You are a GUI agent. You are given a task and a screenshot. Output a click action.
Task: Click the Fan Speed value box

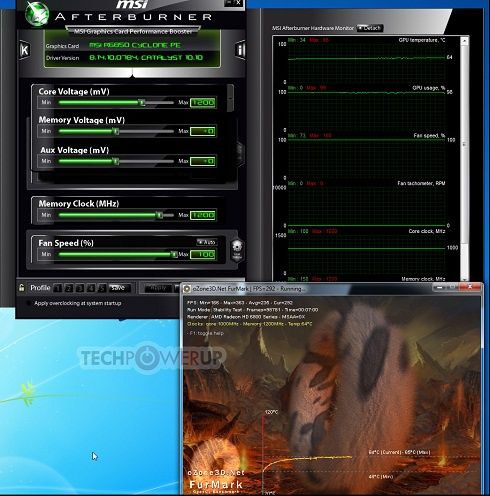[203, 254]
